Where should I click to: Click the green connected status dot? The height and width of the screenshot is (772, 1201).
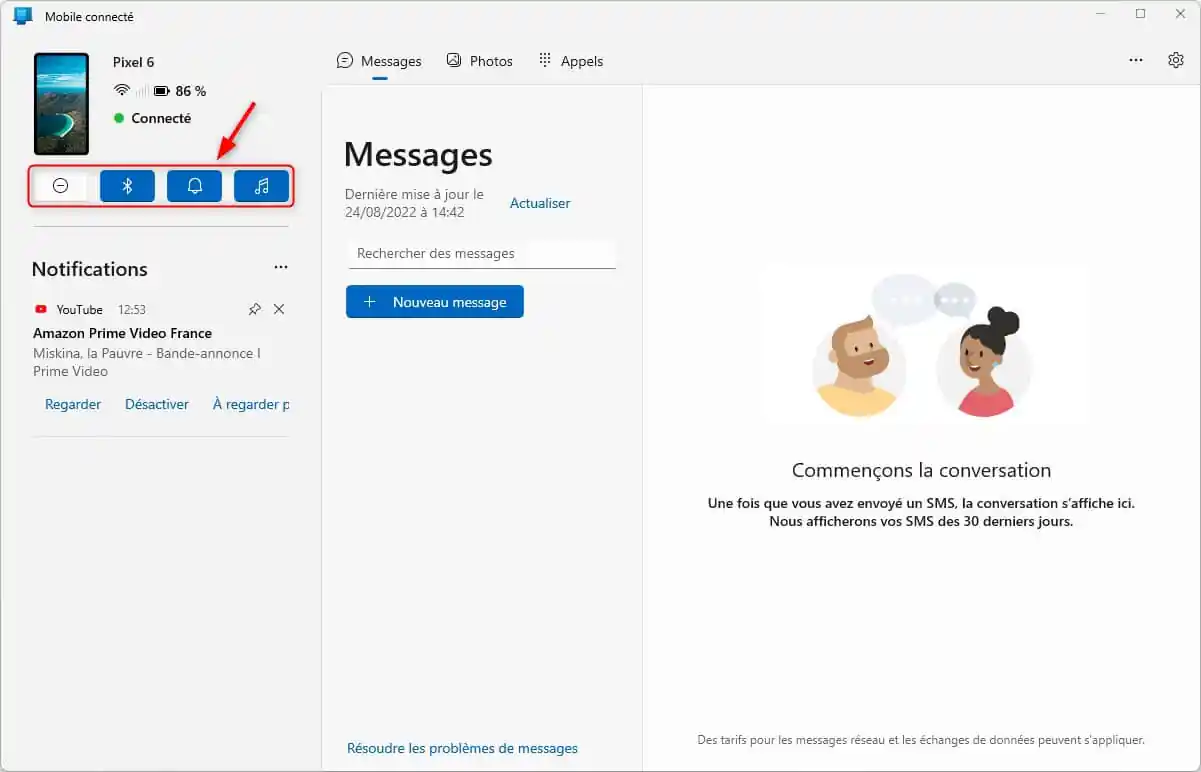tap(119, 118)
